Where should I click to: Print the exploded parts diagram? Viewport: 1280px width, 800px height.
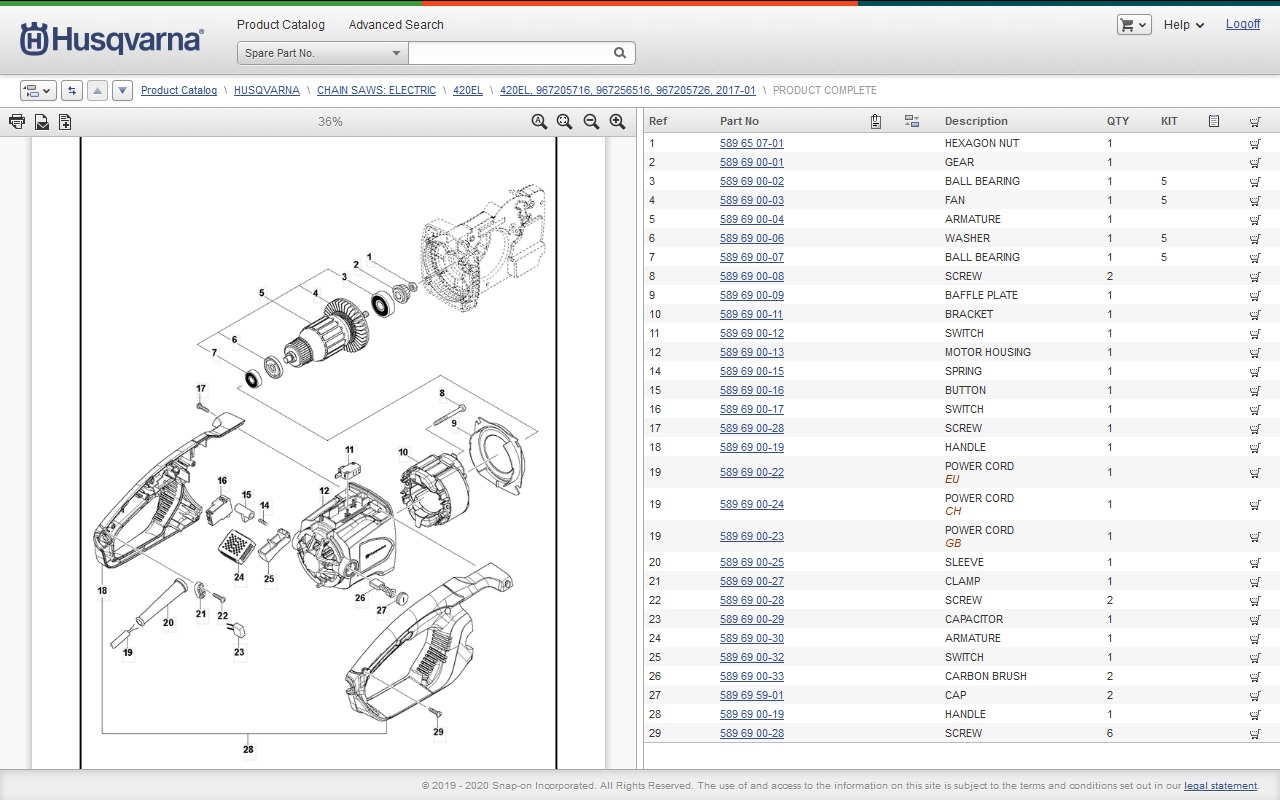pyautogui.click(x=17, y=122)
